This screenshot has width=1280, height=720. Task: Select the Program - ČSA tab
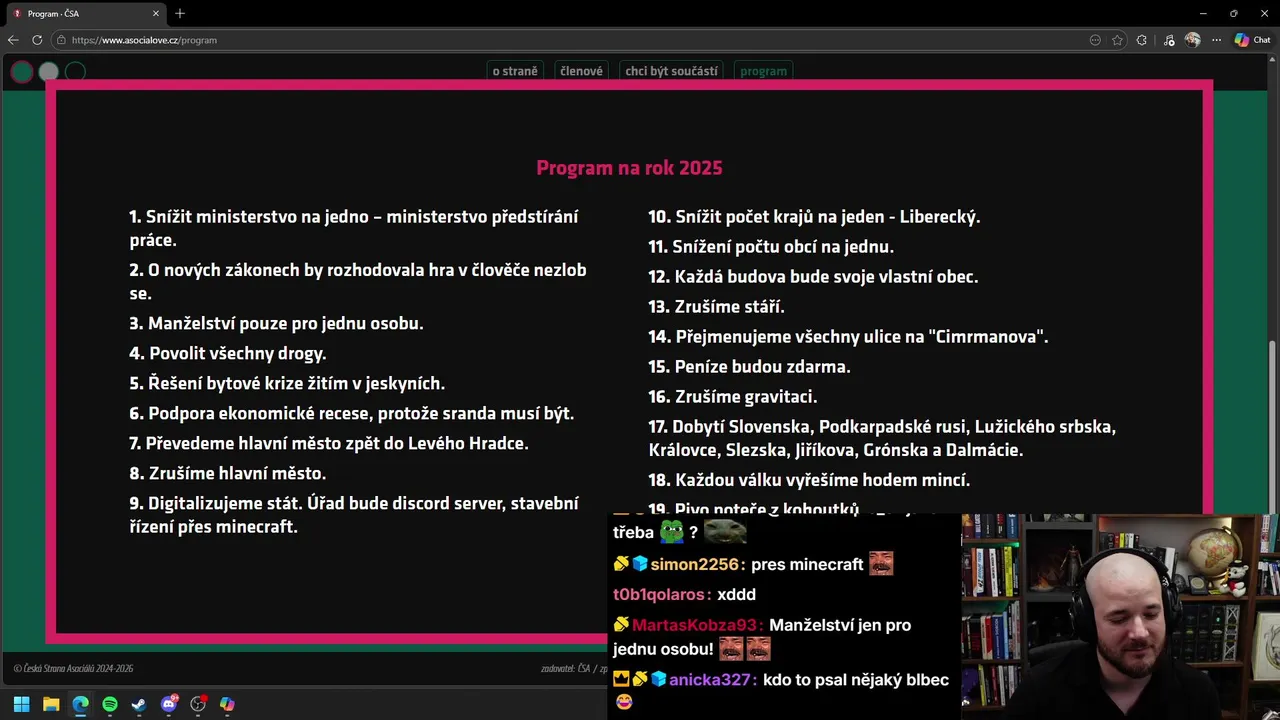pyautogui.click(x=85, y=13)
